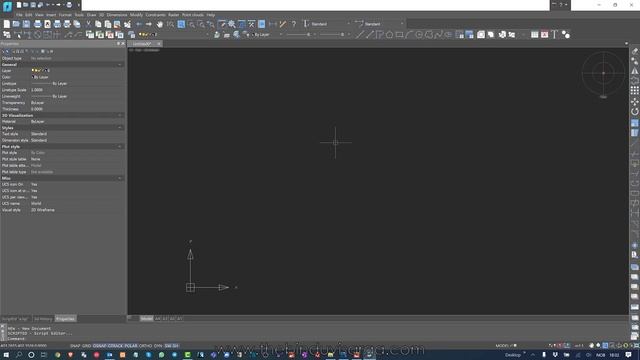The image size is (640, 360).
Task: Click the Array grid icon in right sidebar
Action: point(634,90)
